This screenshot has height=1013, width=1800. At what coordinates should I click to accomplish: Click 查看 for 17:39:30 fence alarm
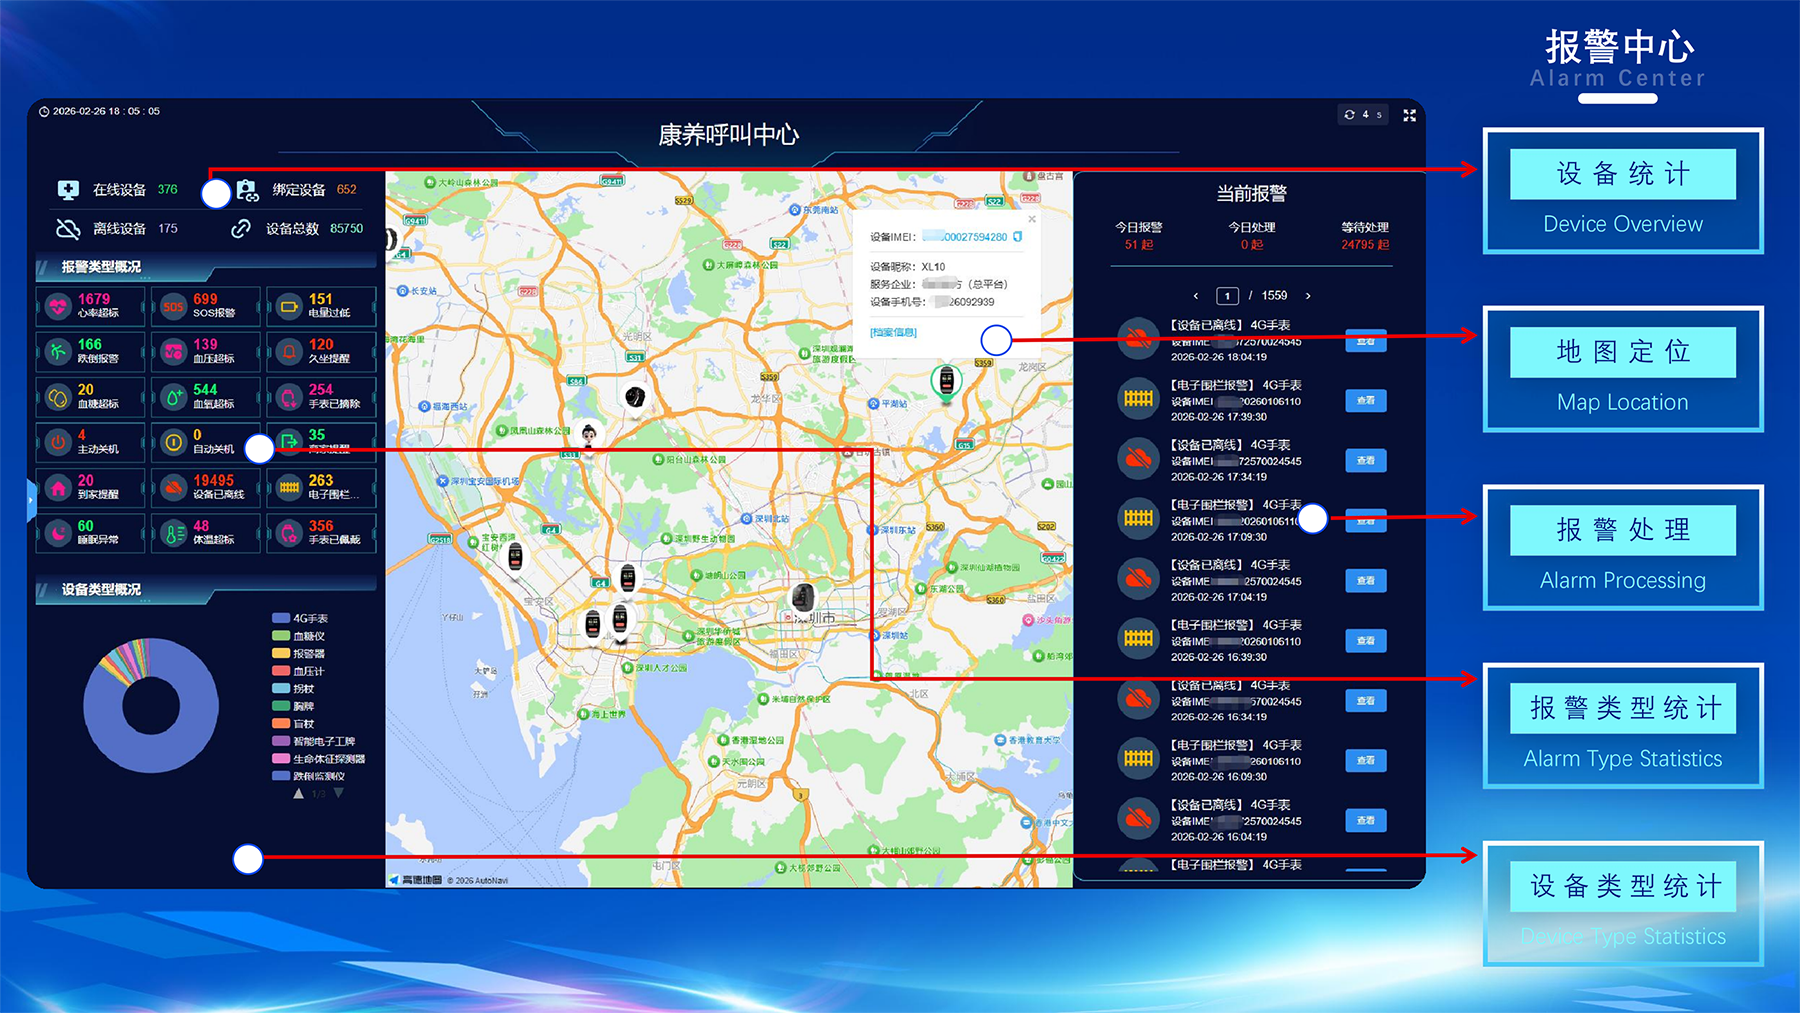pyautogui.click(x=1365, y=400)
